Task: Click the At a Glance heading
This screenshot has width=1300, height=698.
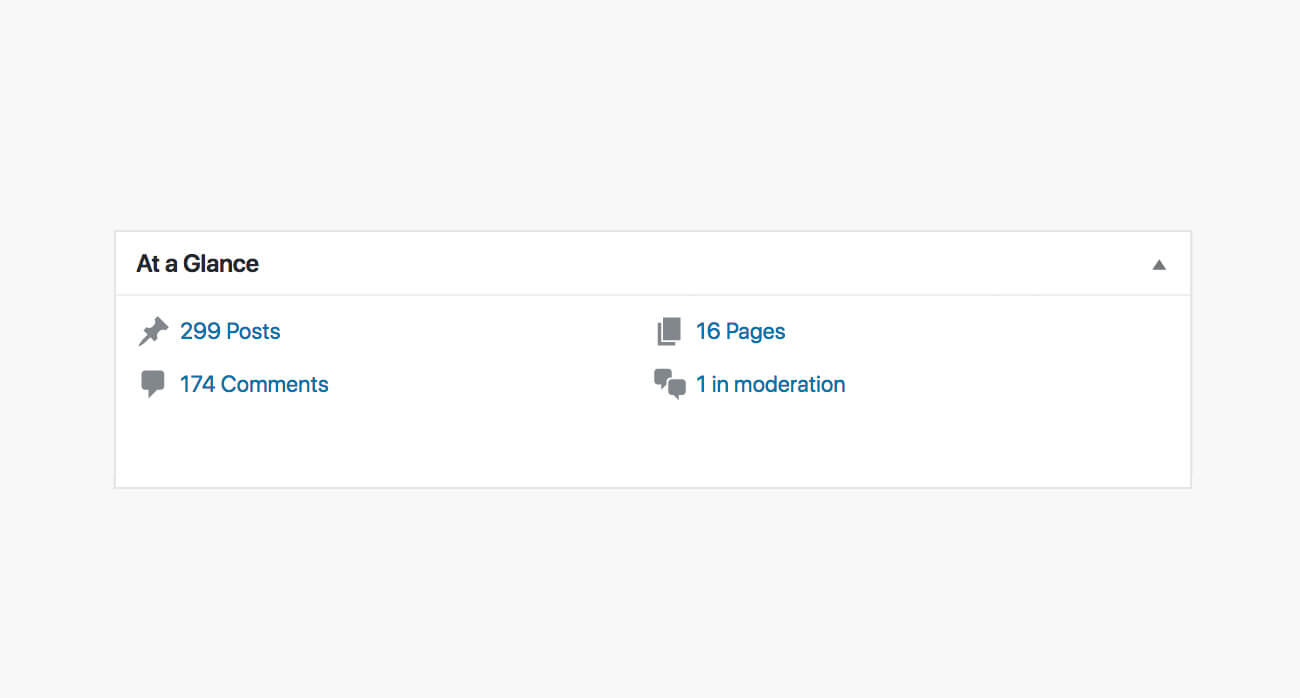Action: coord(198,264)
